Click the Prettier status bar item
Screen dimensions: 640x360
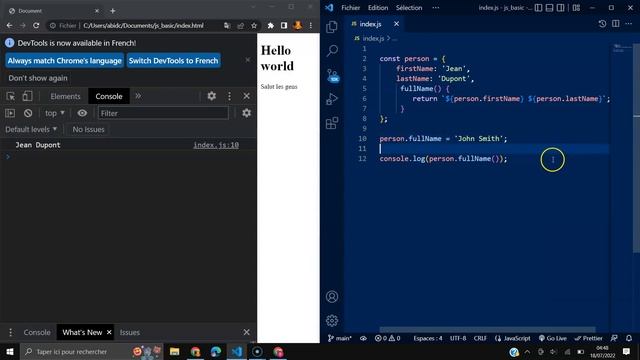(x=588, y=338)
